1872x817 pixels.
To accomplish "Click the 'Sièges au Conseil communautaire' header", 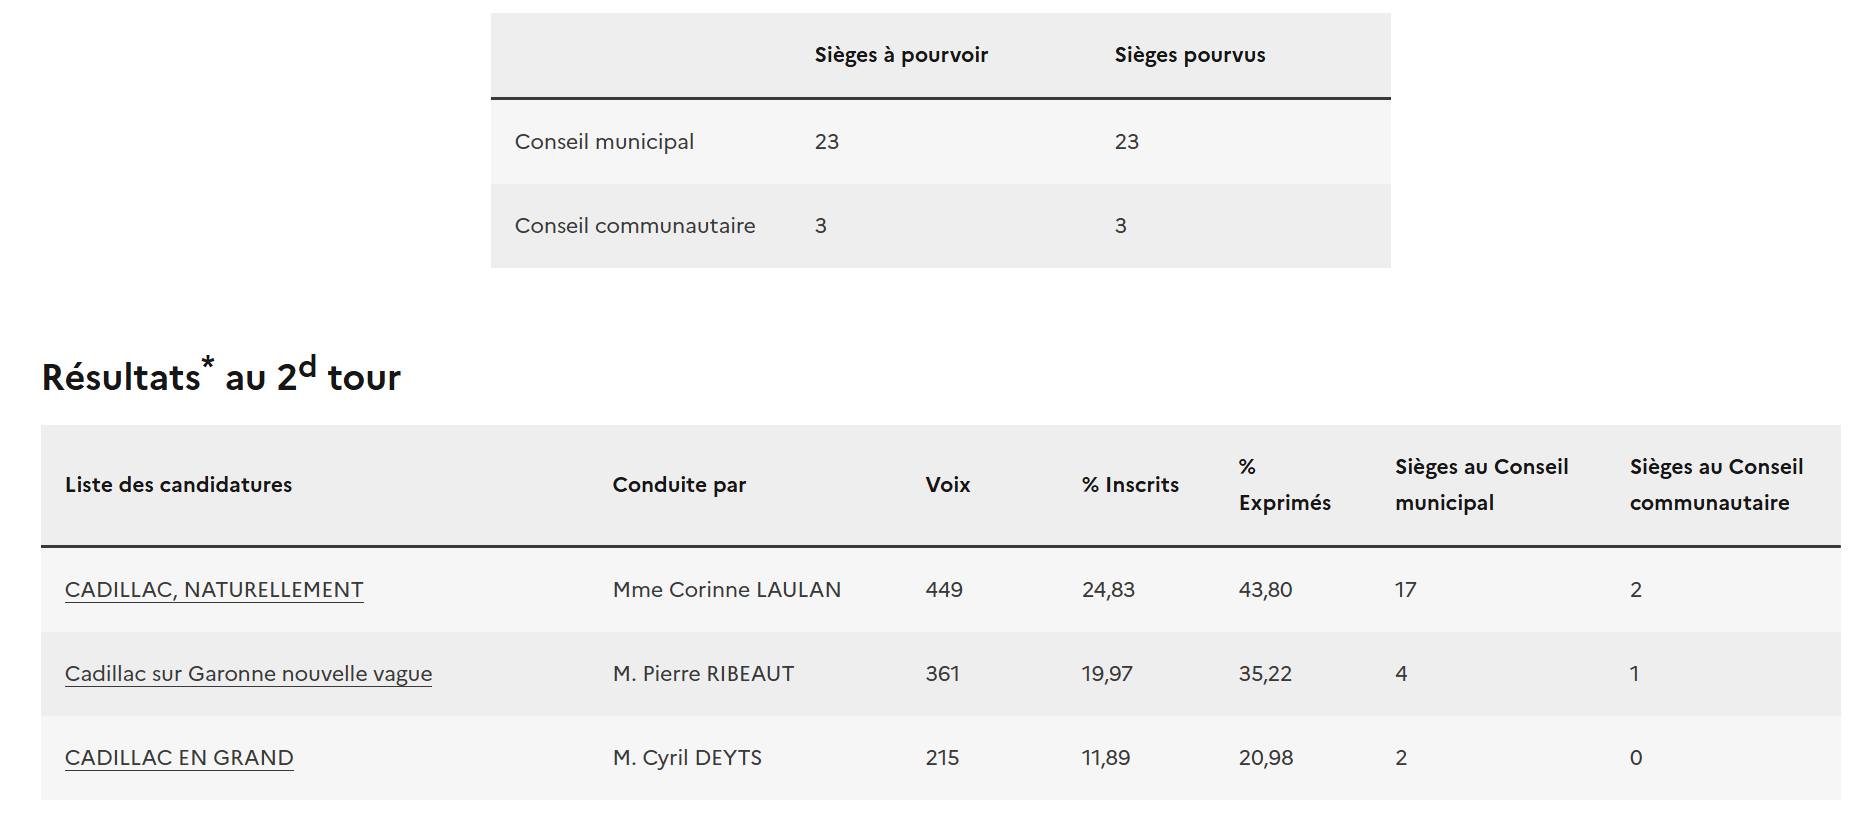I will [x=1716, y=485].
